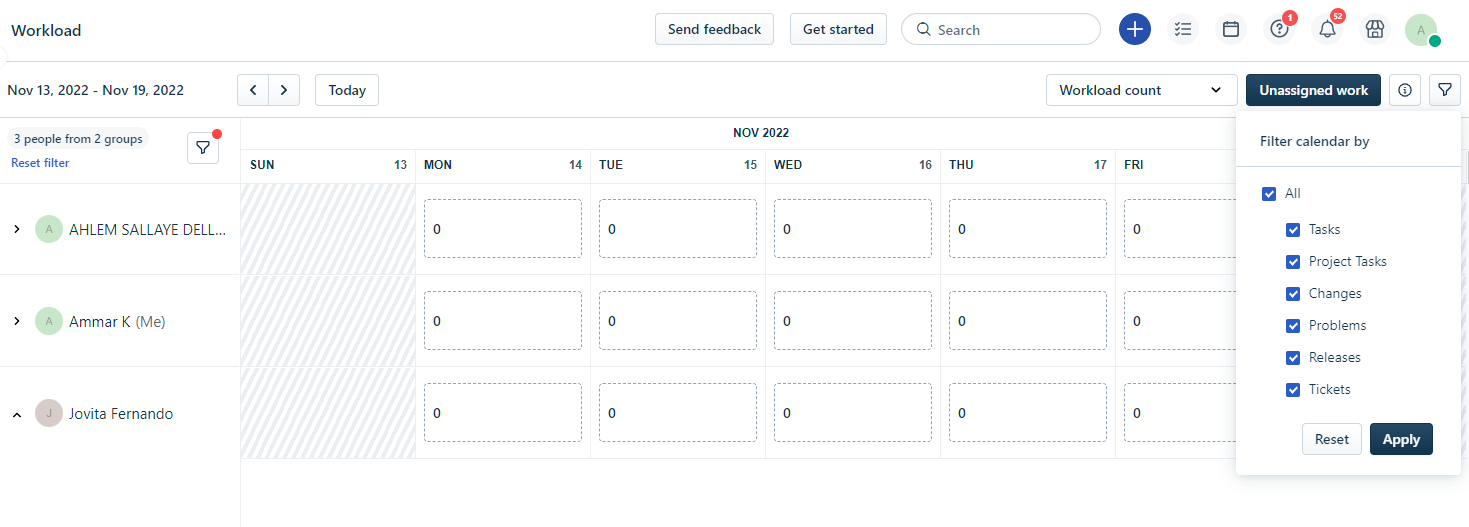The width and height of the screenshot is (1469, 527).
Task: Uncheck the Problems checkbox
Action: (x=1294, y=326)
